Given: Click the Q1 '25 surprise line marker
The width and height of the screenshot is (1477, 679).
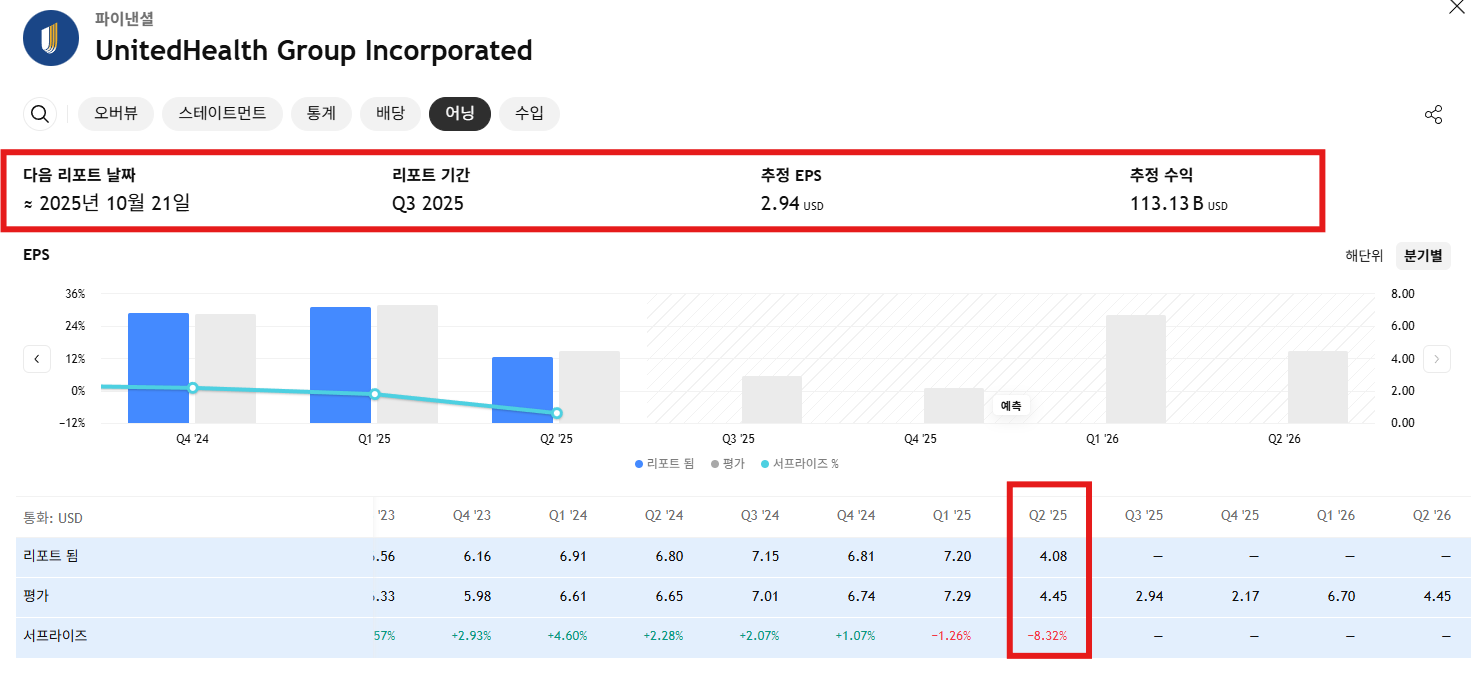Looking at the screenshot, I should pos(375,394).
